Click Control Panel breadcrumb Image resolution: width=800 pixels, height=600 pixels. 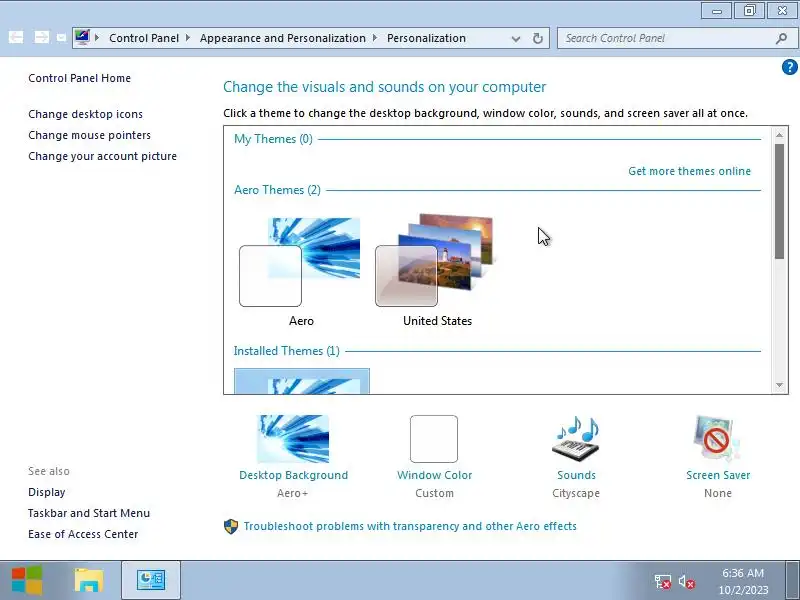tap(144, 38)
